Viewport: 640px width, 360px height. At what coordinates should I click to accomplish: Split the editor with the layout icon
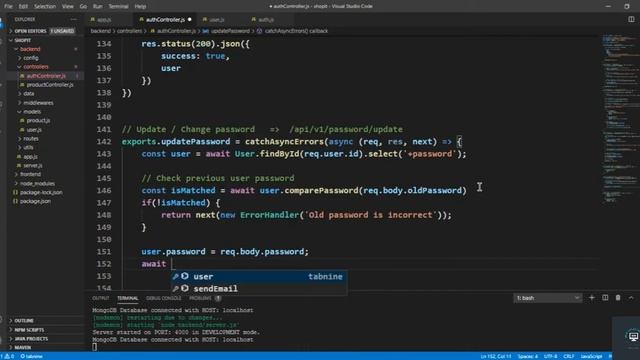coord(631,19)
